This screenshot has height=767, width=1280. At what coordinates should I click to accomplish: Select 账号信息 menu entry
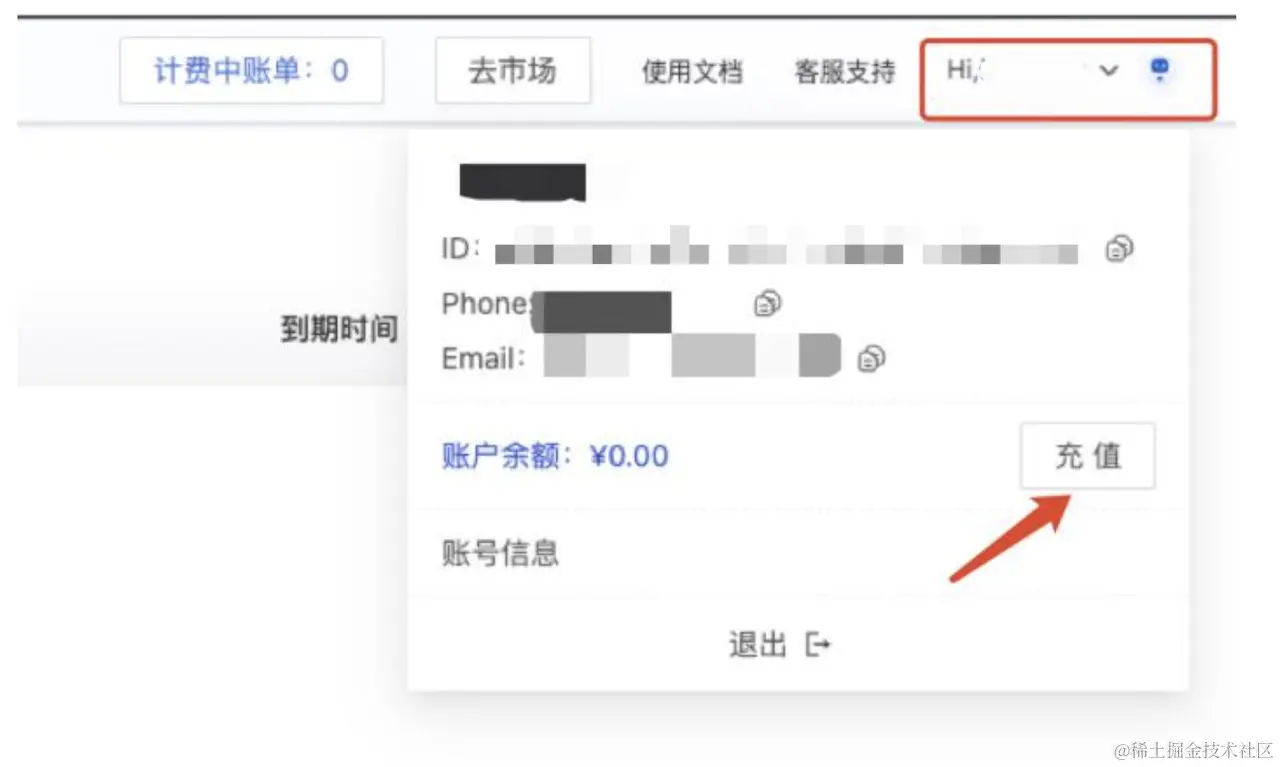coord(500,553)
